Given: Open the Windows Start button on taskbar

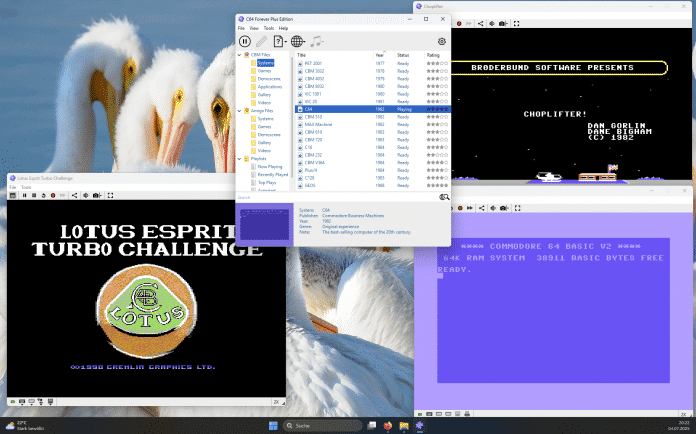Looking at the screenshot, I should pos(274,425).
